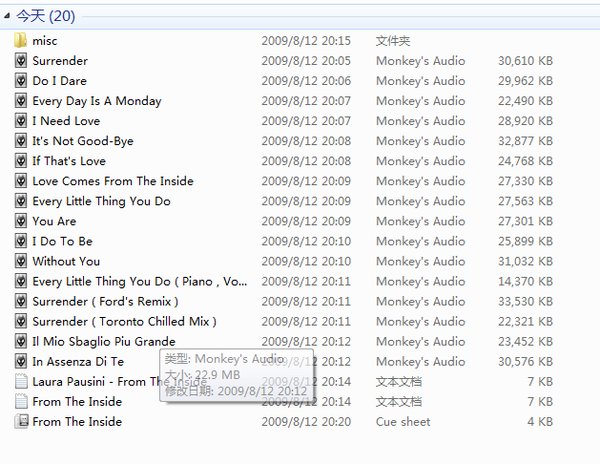
Task: Click the date 2009/8/12 20:05
Action: [x=306, y=61]
